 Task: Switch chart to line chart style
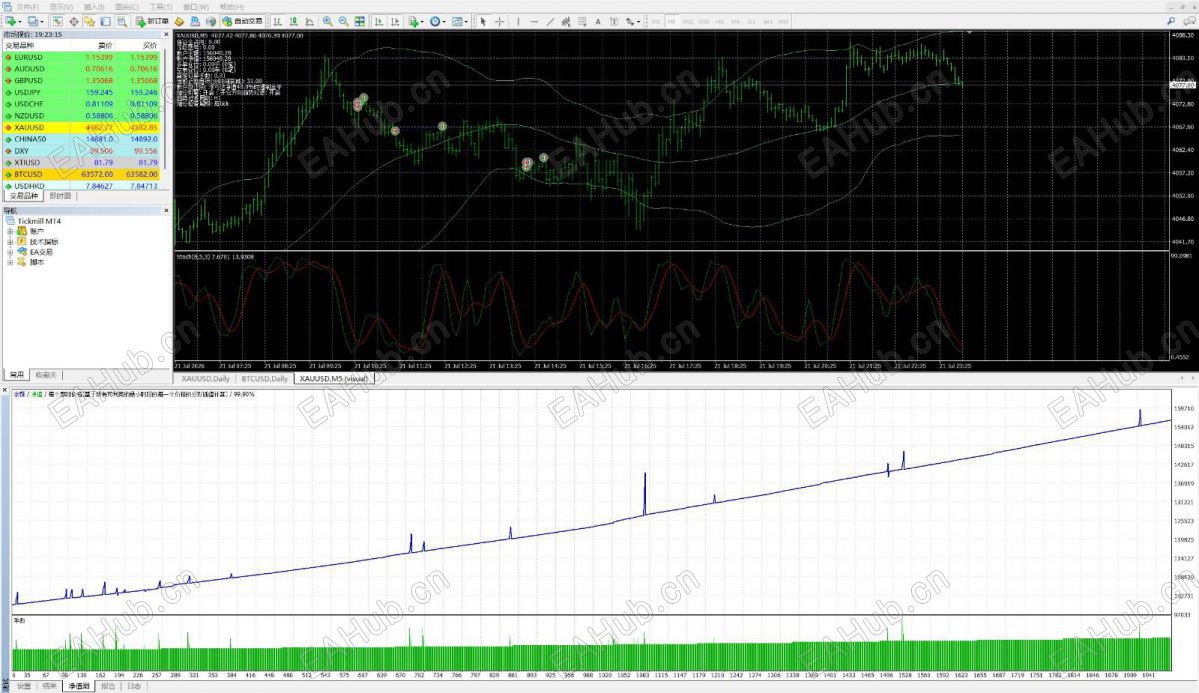click(309, 21)
